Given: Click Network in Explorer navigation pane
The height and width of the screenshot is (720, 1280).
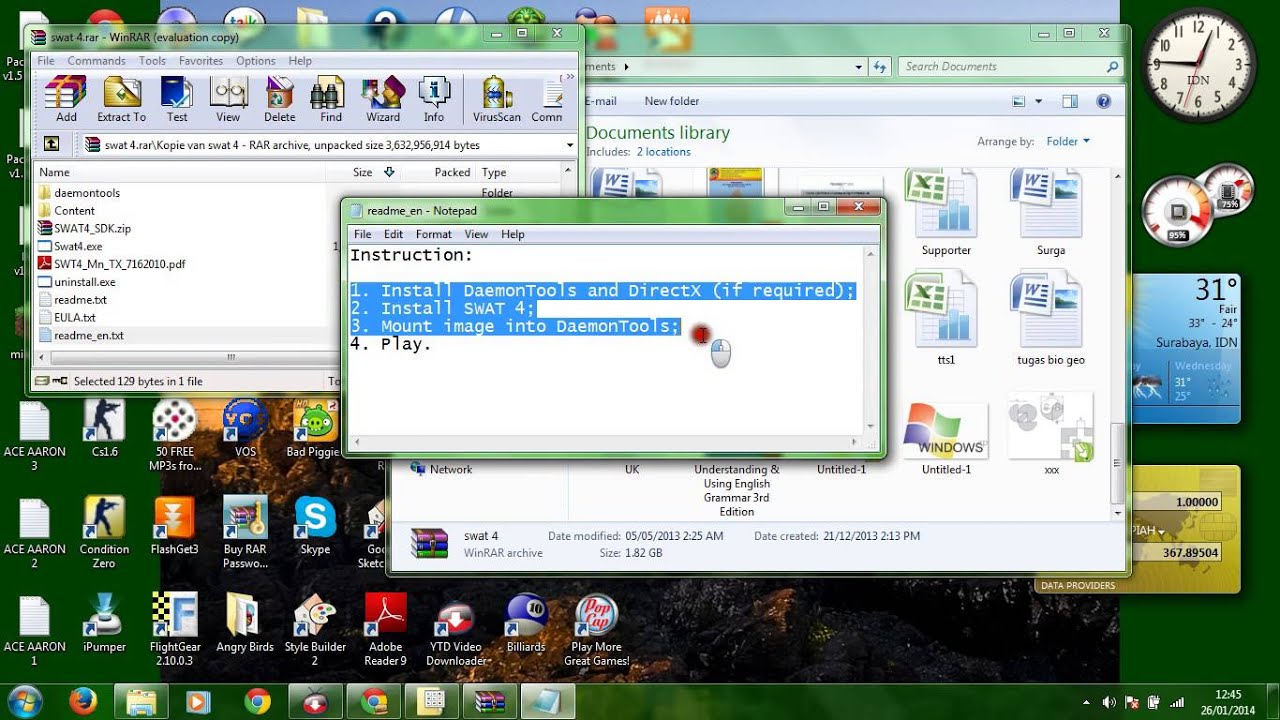Looking at the screenshot, I should (450, 469).
